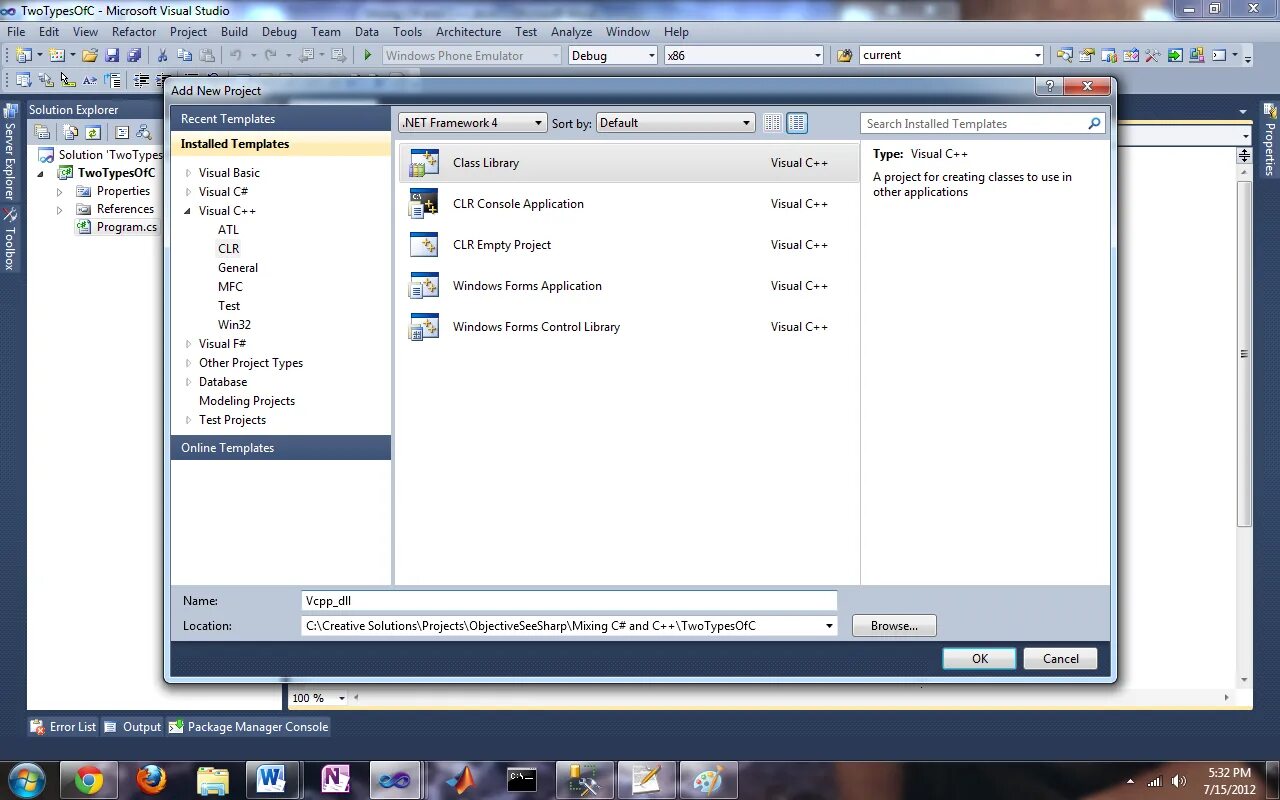Click the OK button
1280x800 pixels.
point(980,658)
